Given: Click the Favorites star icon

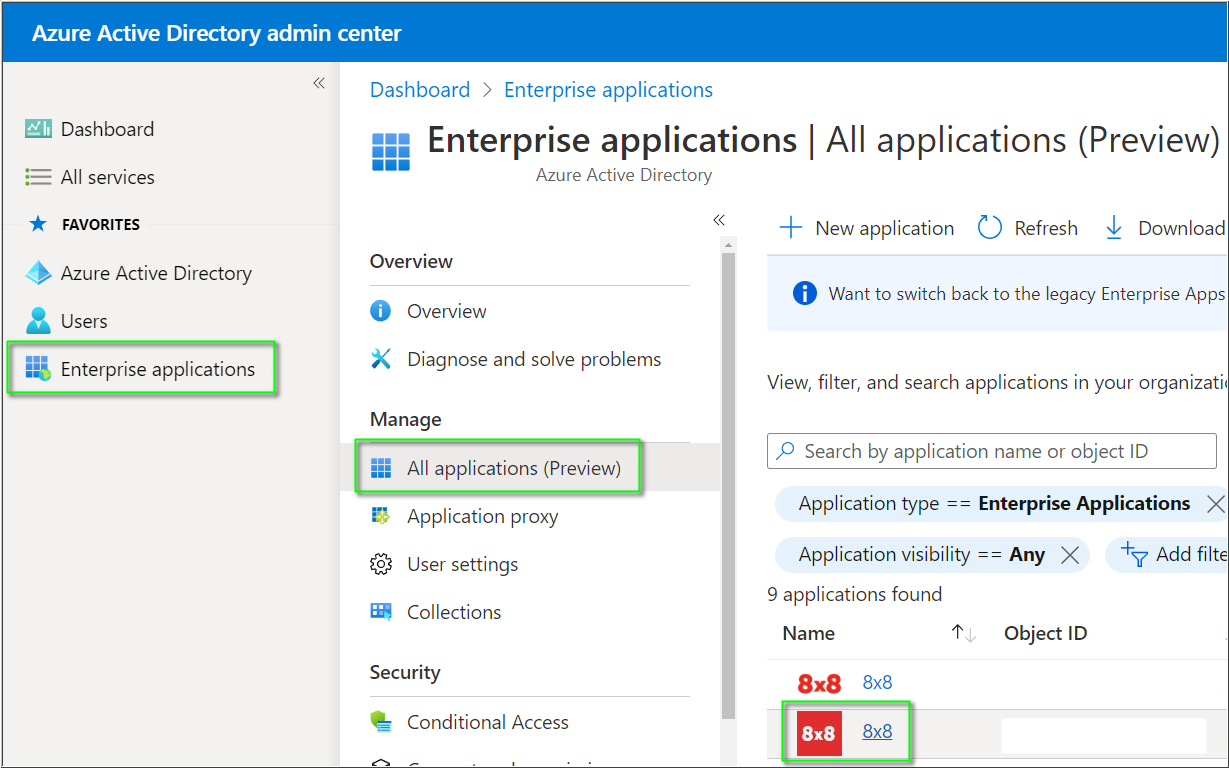Looking at the screenshot, I should tap(38, 224).
